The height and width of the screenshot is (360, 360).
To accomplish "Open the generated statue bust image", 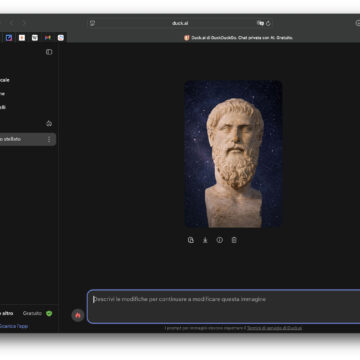I will [x=233, y=154].
